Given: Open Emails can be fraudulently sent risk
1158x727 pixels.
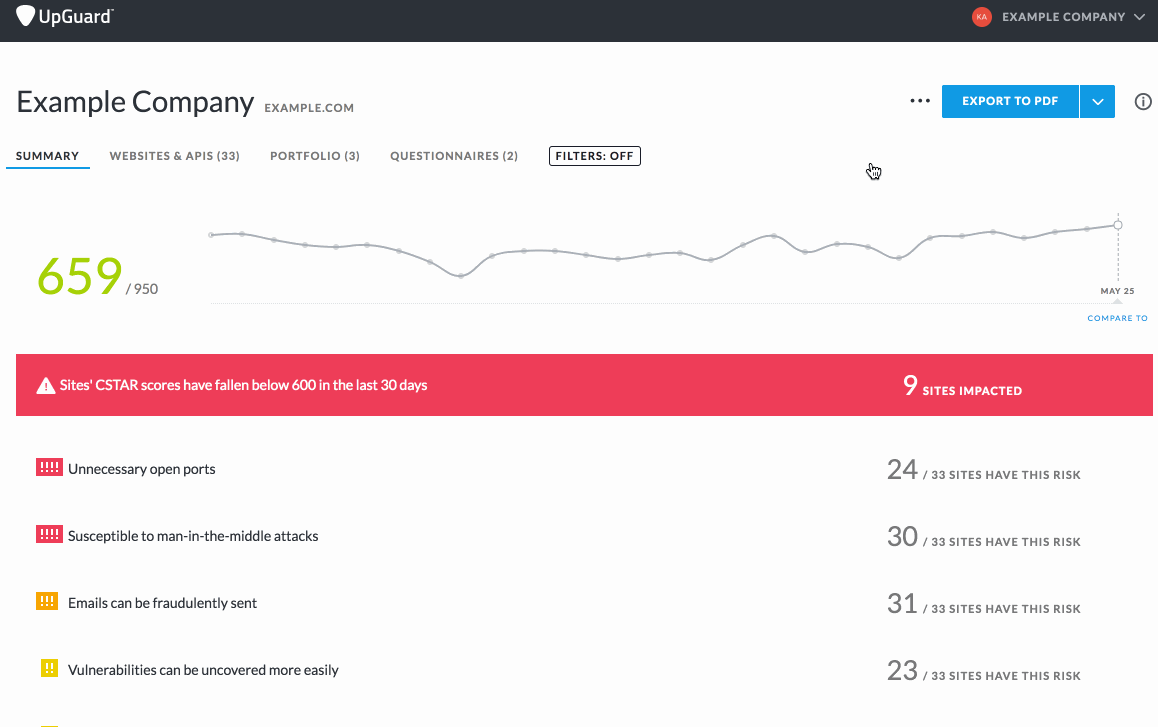Looking at the screenshot, I should (162, 604).
